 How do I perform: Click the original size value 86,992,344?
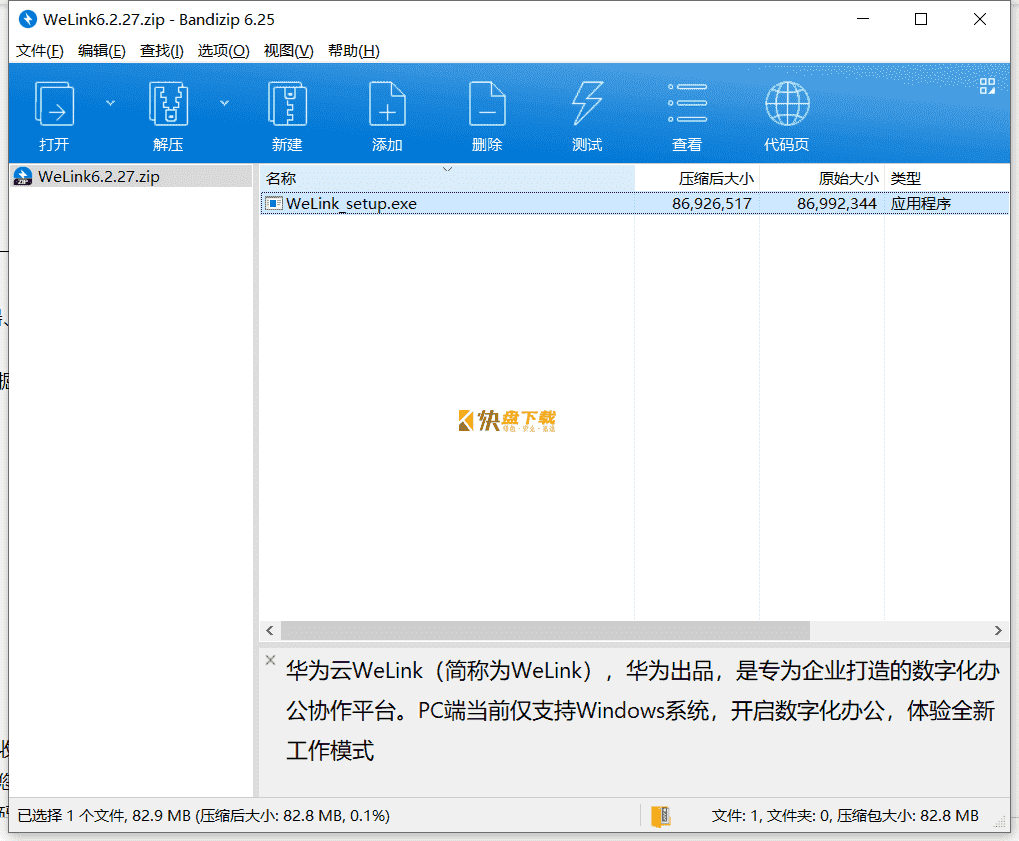(x=837, y=203)
